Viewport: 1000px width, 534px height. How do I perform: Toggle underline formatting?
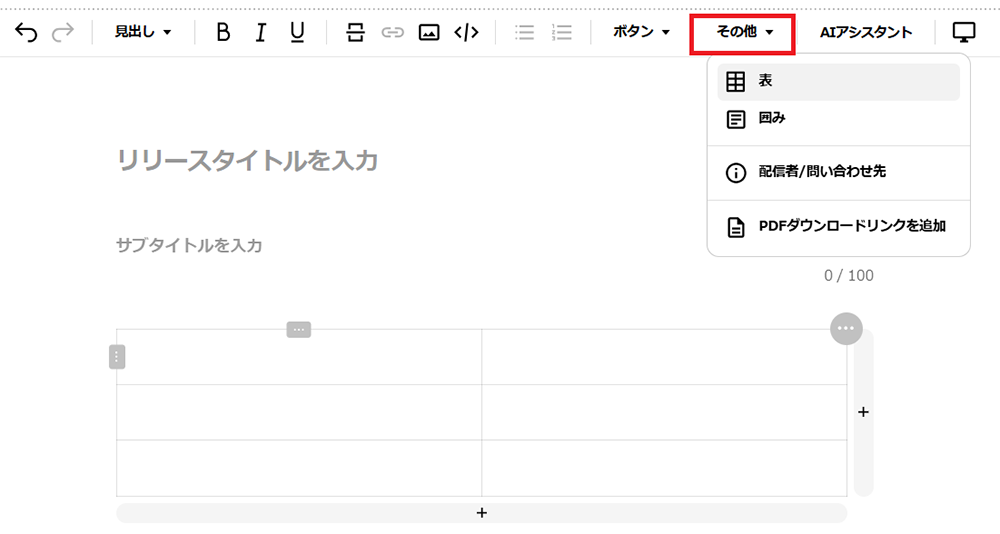pos(297,33)
